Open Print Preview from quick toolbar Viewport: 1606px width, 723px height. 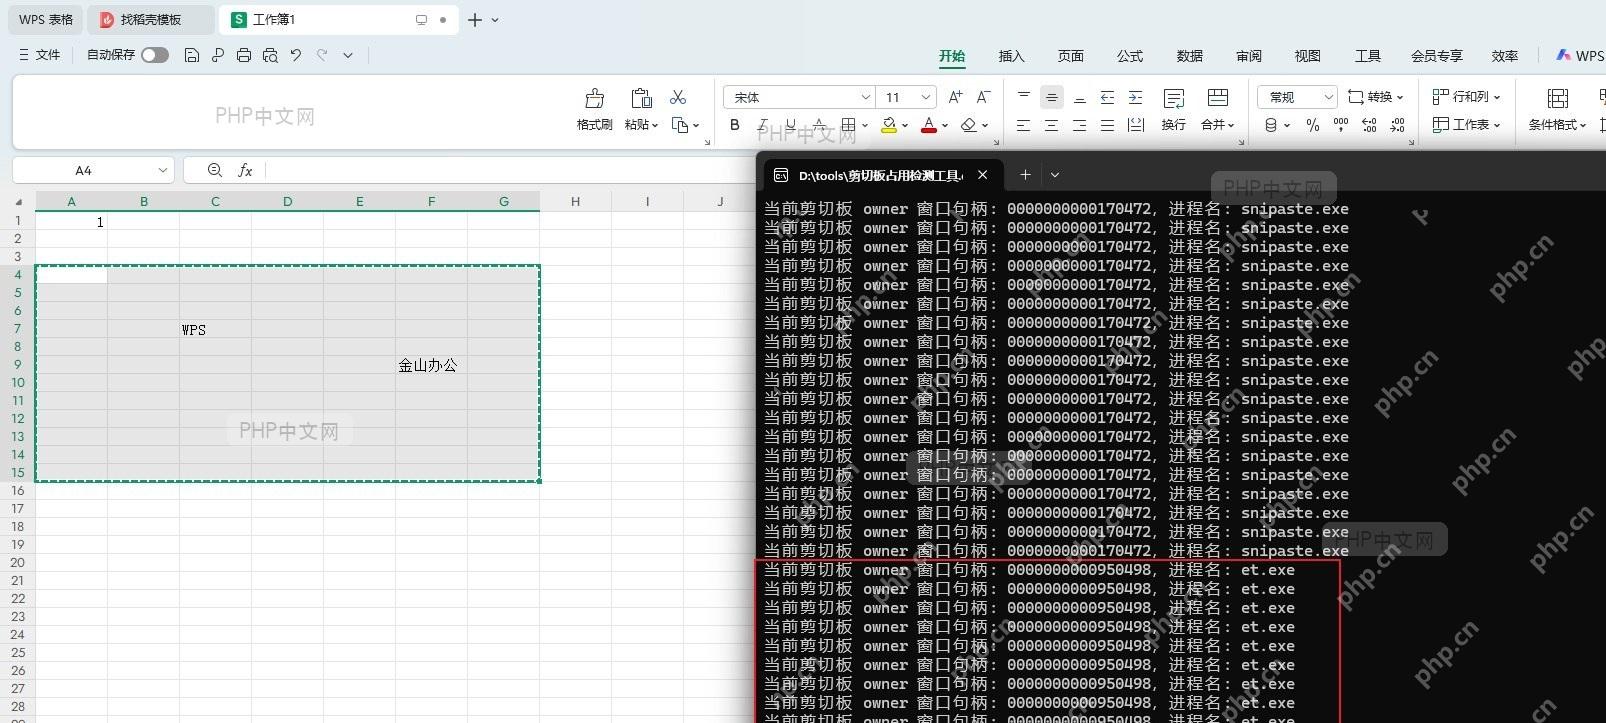270,55
